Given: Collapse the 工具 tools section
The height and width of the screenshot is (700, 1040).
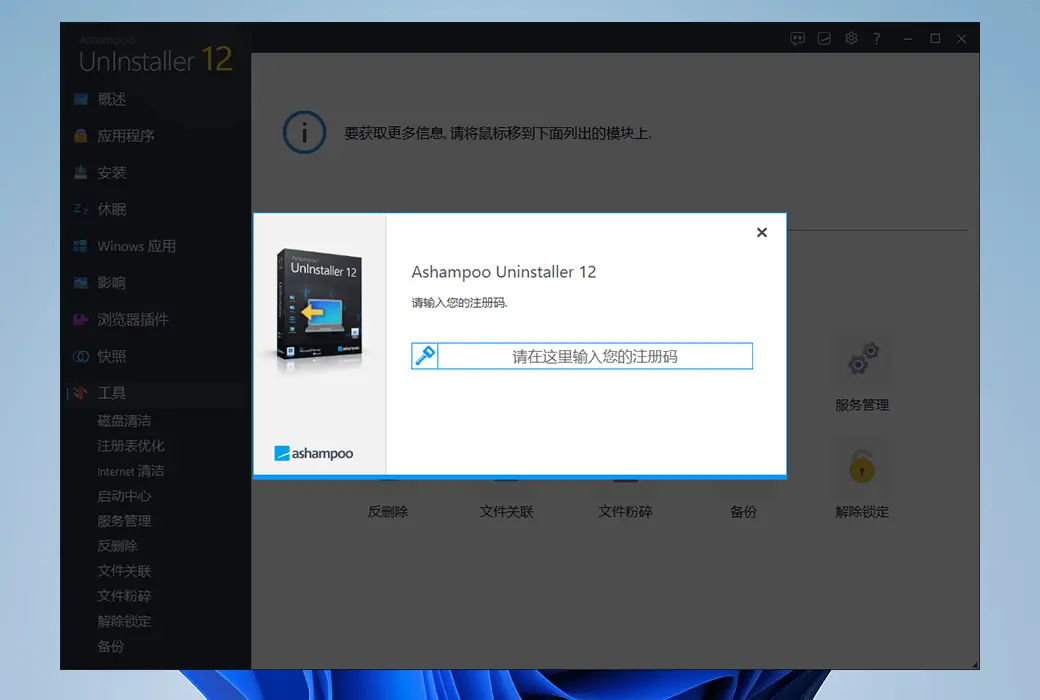Looking at the screenshot, I should point(111,393).
